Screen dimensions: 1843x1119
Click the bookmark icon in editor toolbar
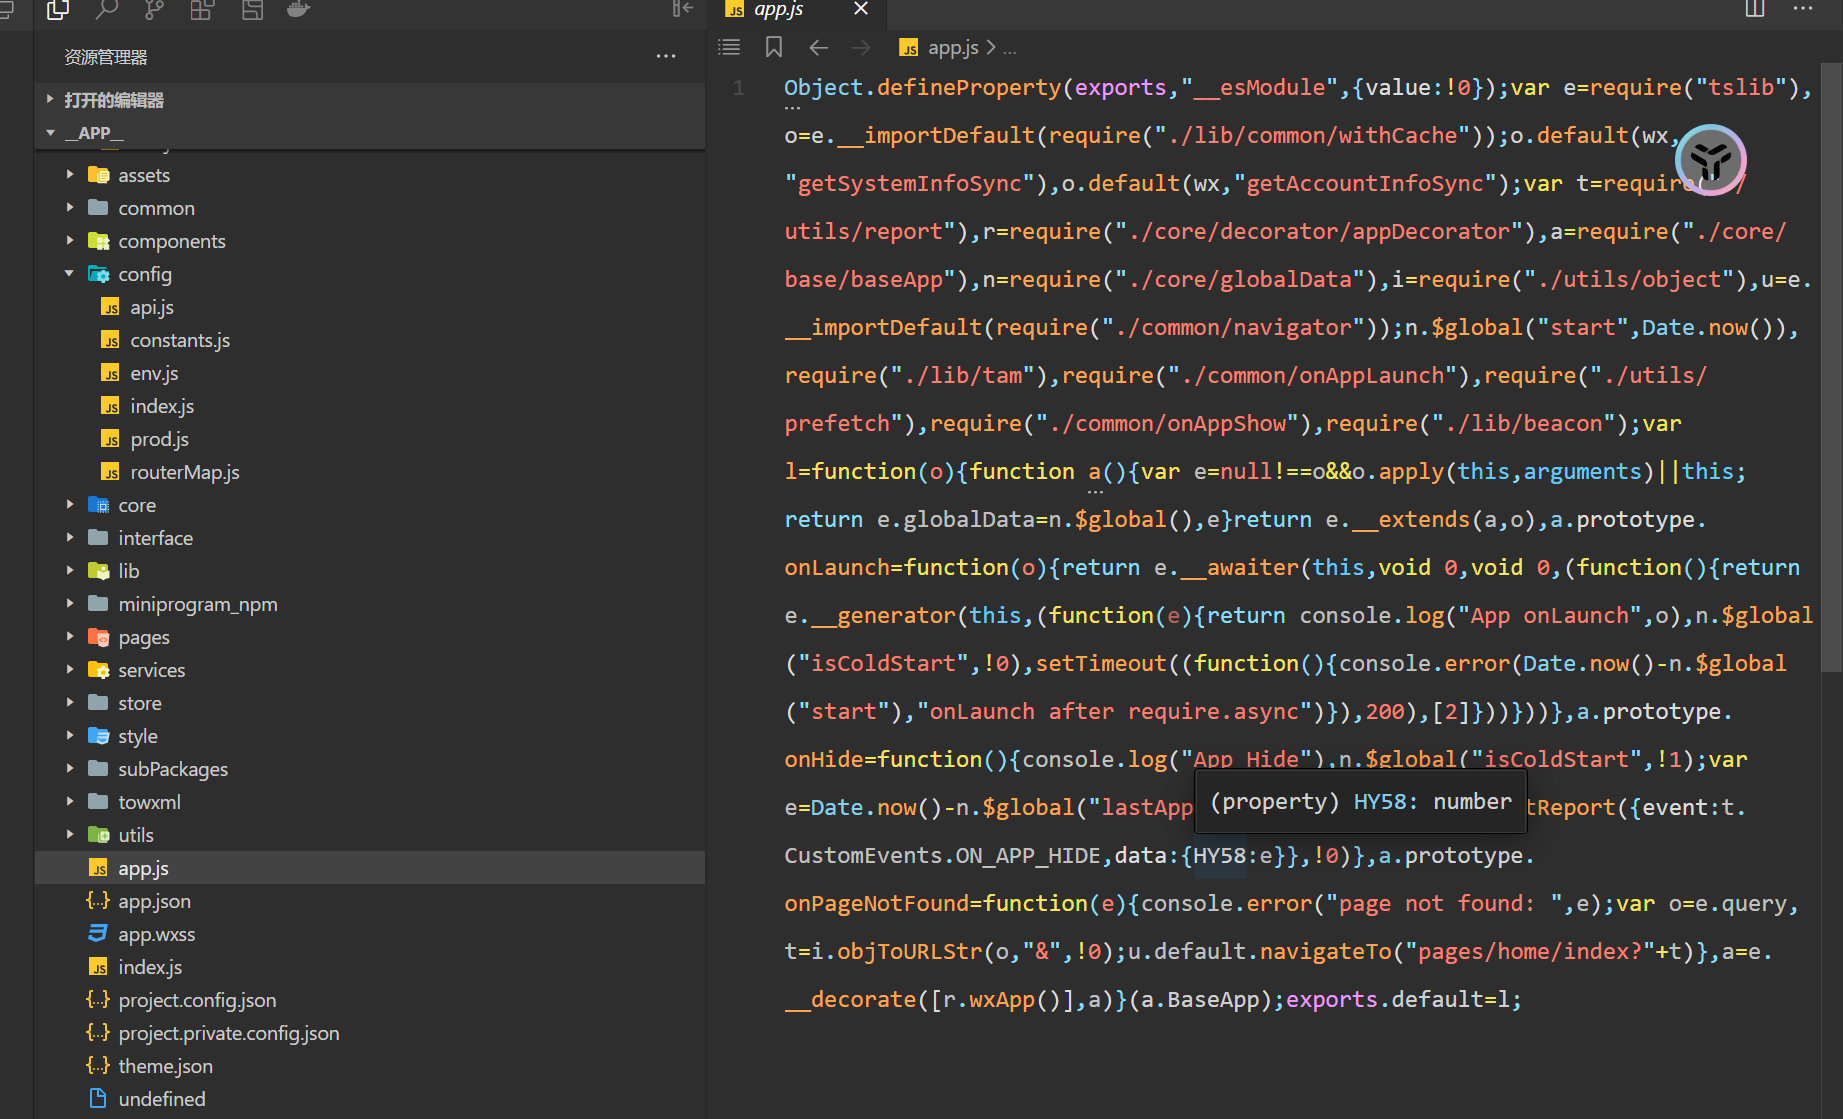point(773,47)
